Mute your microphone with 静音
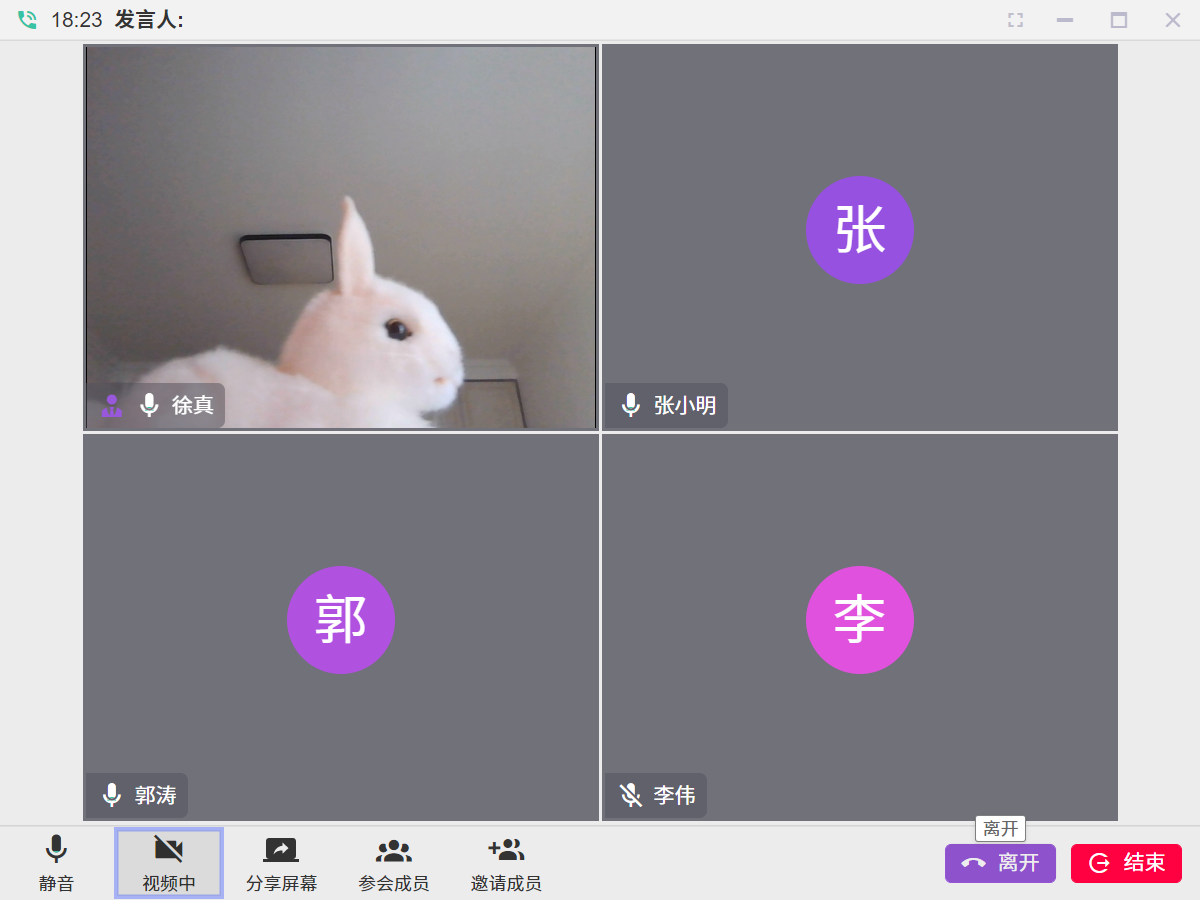 point(56,863)
